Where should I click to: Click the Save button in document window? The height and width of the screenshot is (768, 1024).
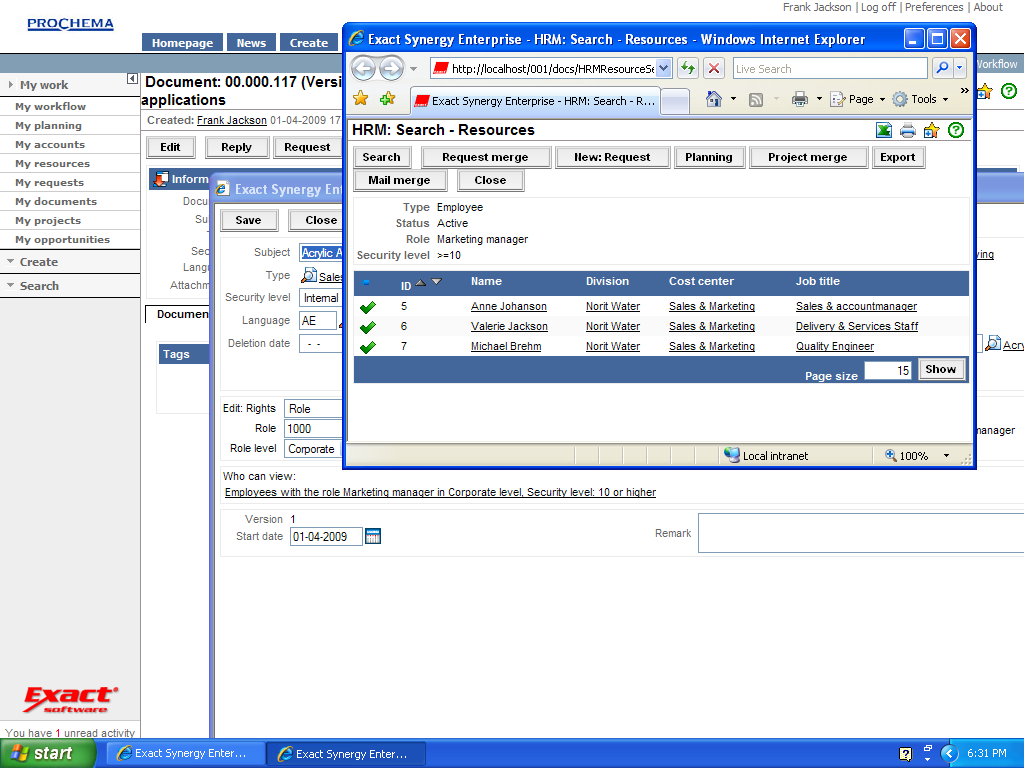[248, 221]
